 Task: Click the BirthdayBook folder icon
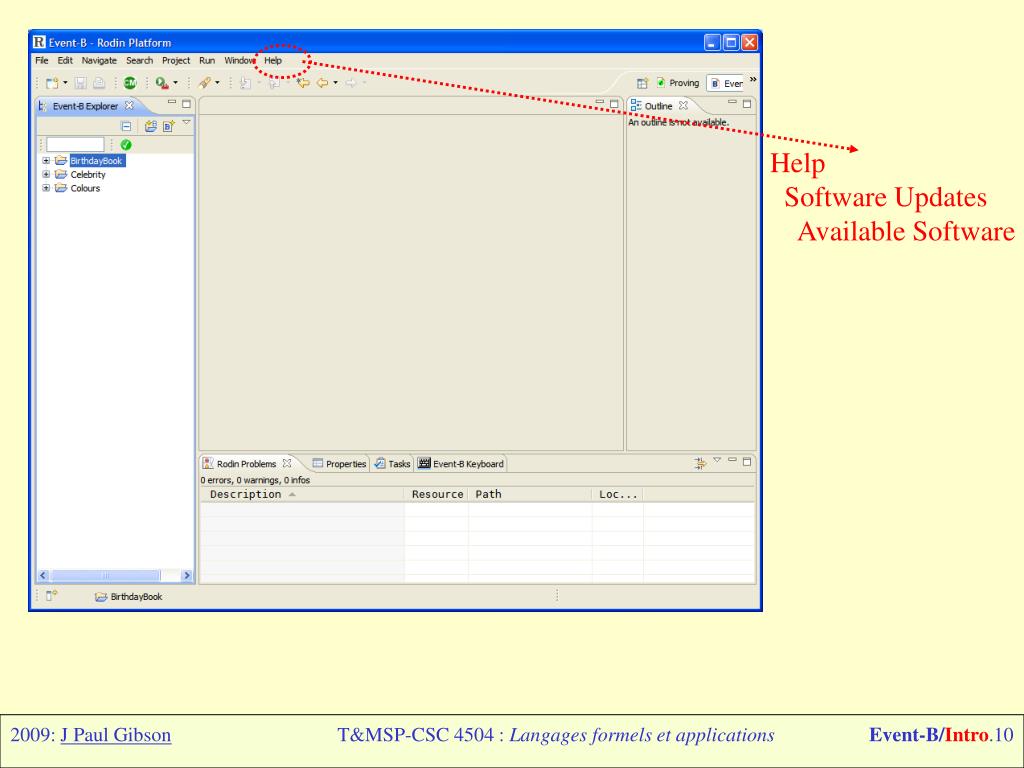(61, 161)
